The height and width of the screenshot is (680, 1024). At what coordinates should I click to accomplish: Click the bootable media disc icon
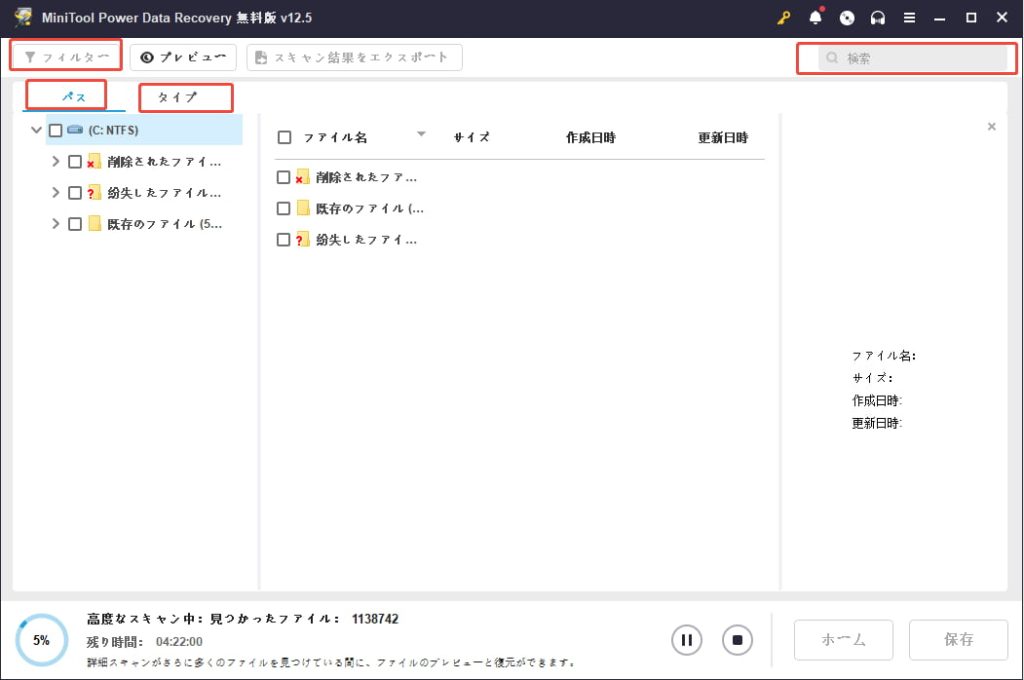[847, 18]
